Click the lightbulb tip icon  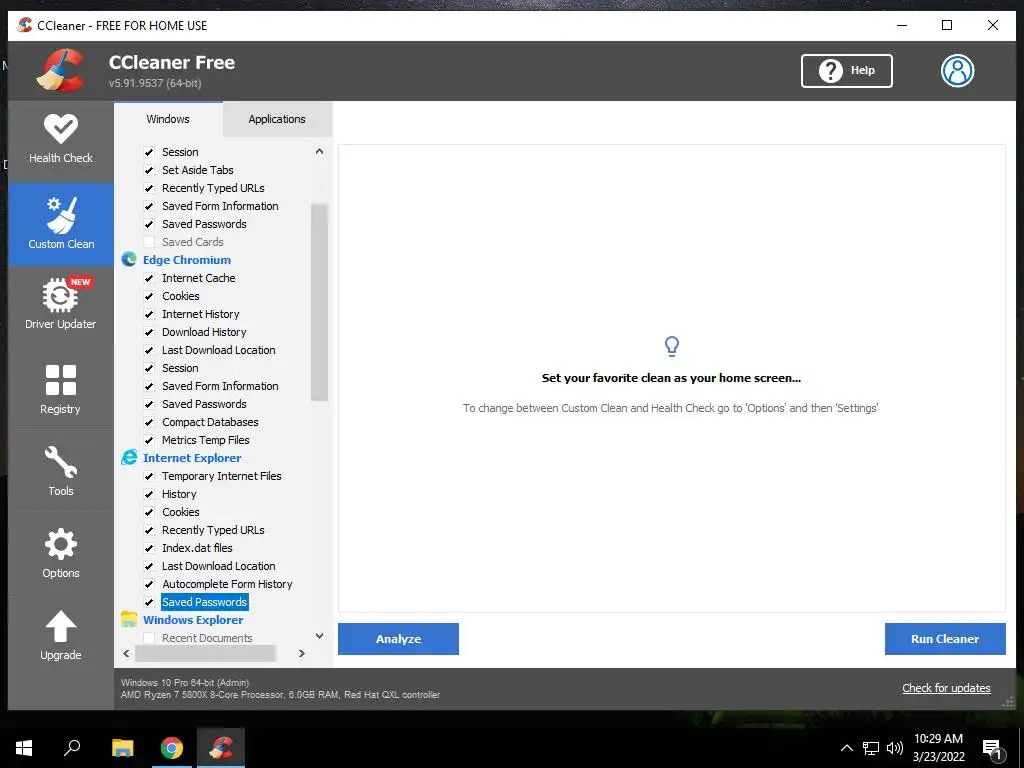tap(671, 346)
